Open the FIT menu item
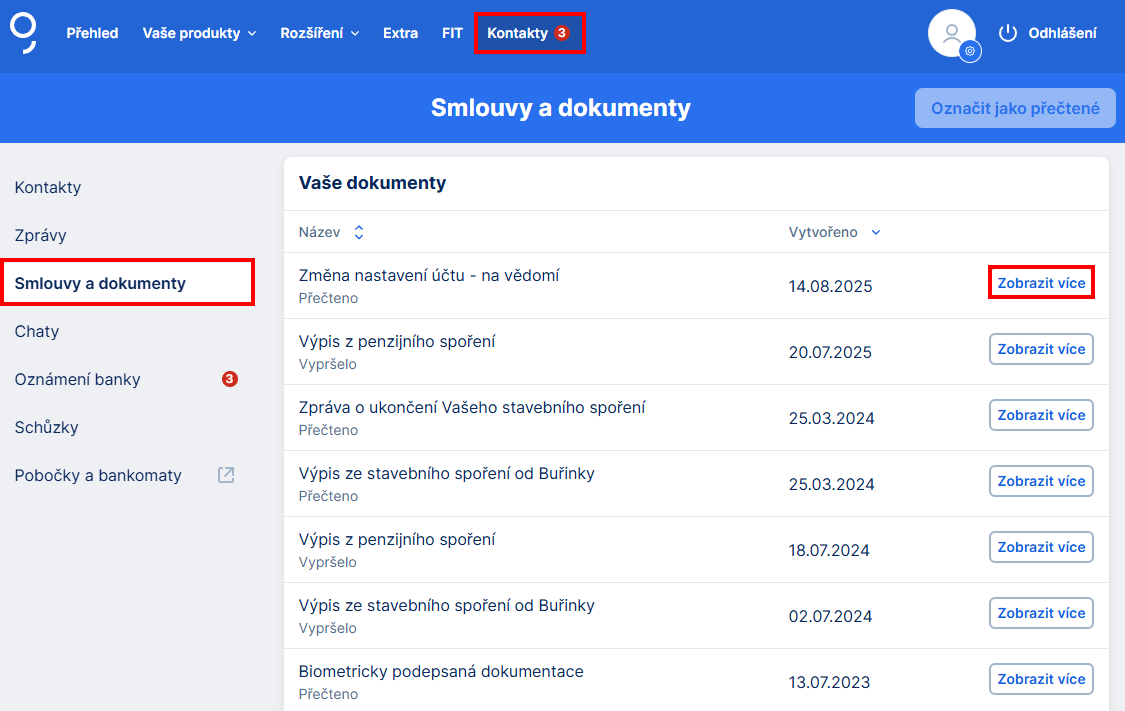 pyautogui.click(x=452, y=32)
